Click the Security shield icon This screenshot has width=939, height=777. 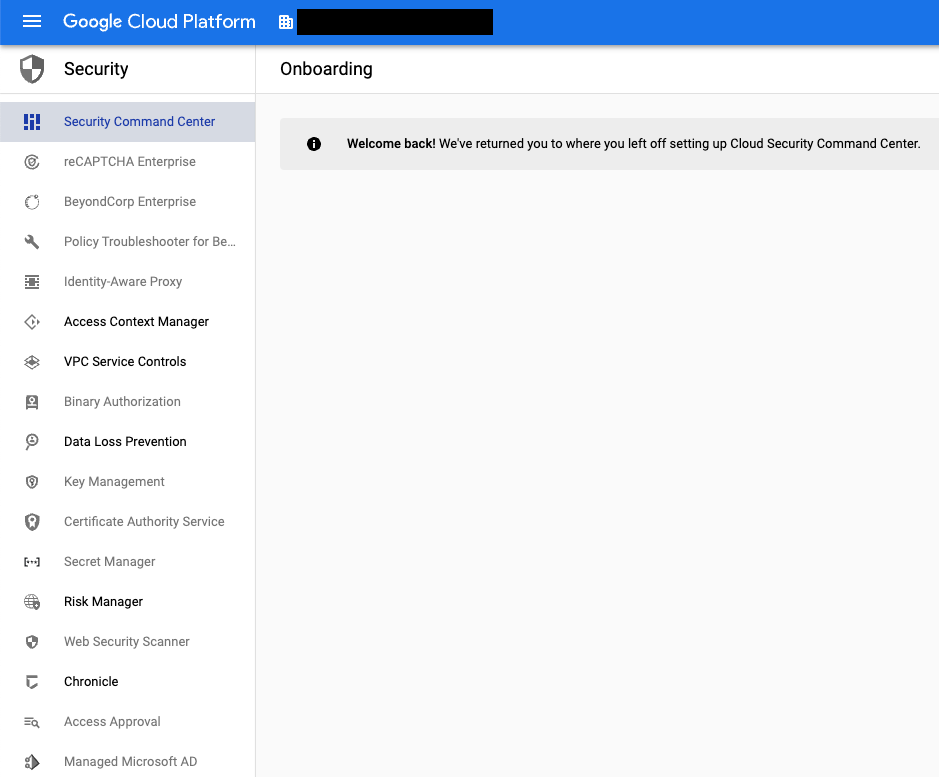click(x=32, y=69)
